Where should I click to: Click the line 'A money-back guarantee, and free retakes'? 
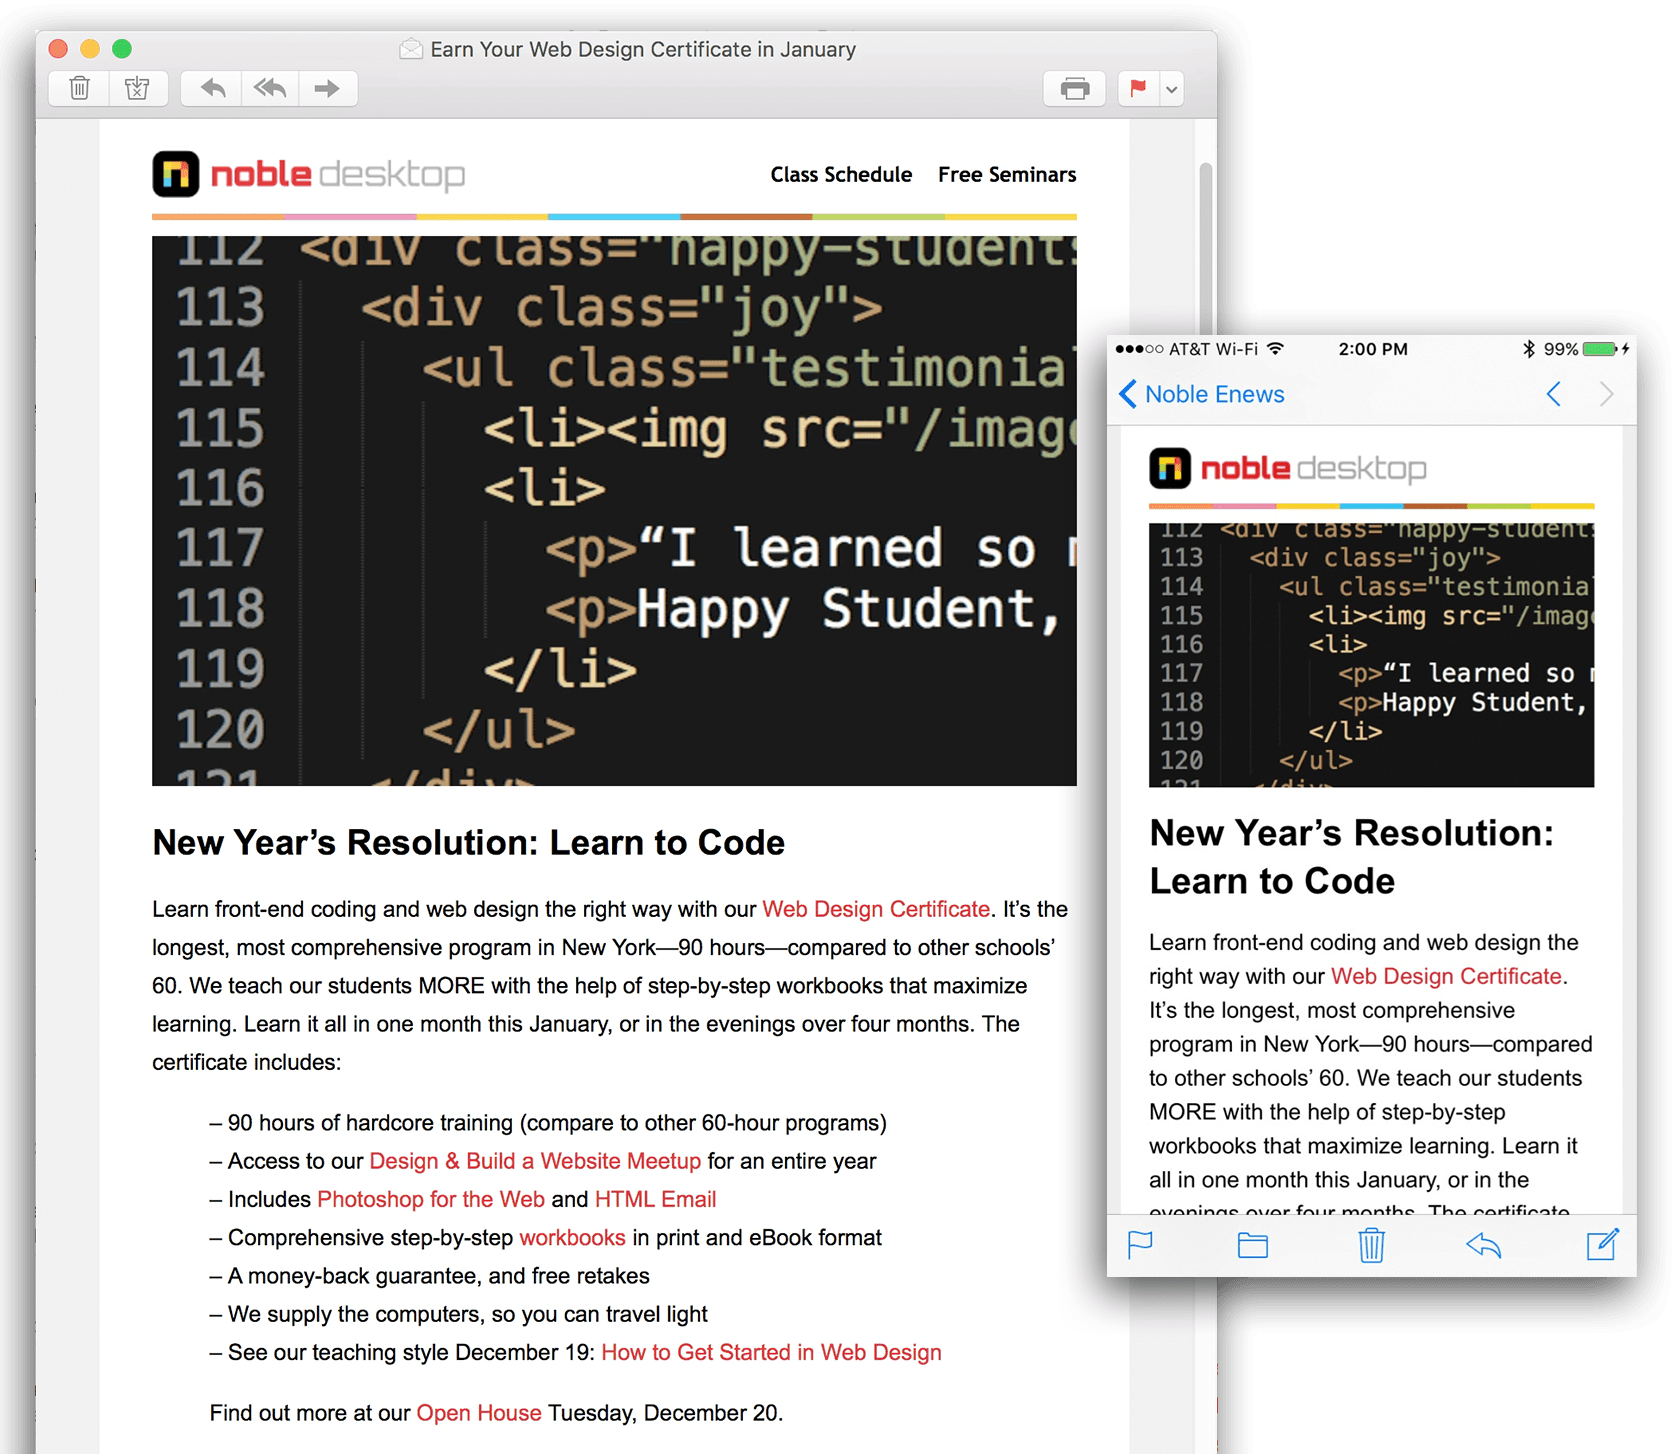click(x=430, y=1276)
